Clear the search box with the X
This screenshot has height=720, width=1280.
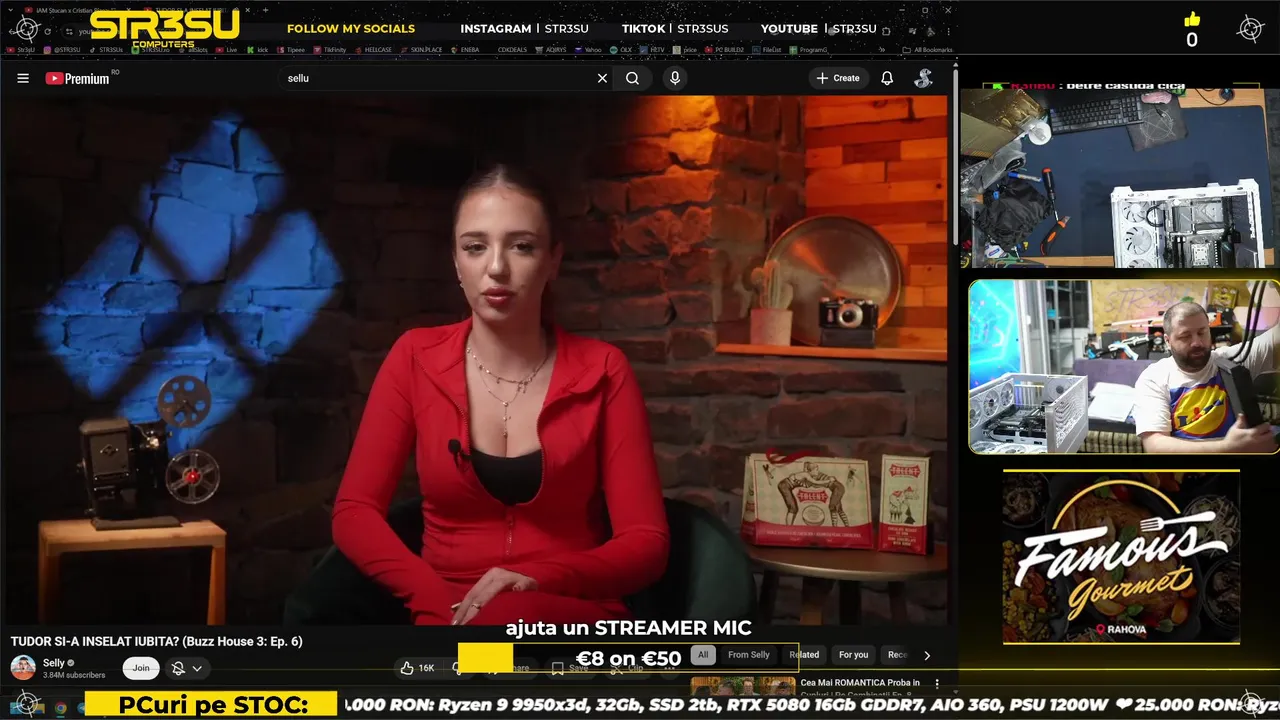[602, 78]
